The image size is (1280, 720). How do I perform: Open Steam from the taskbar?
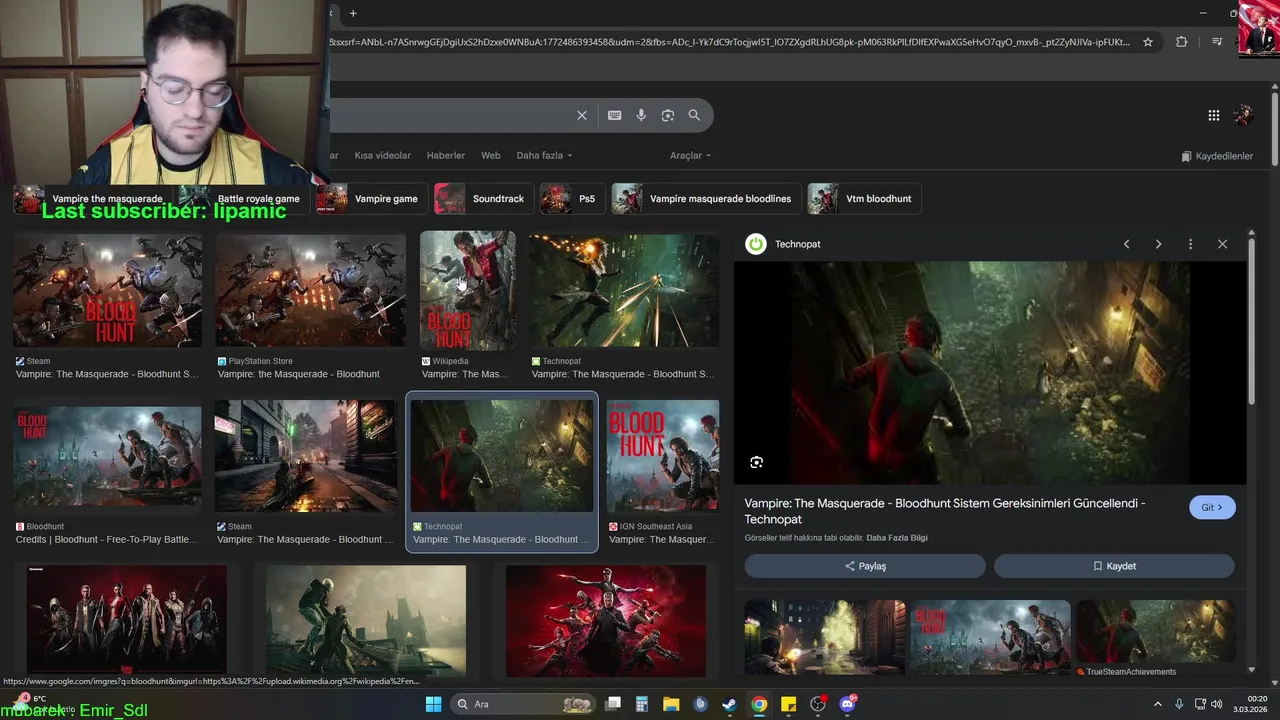point(729,704)
